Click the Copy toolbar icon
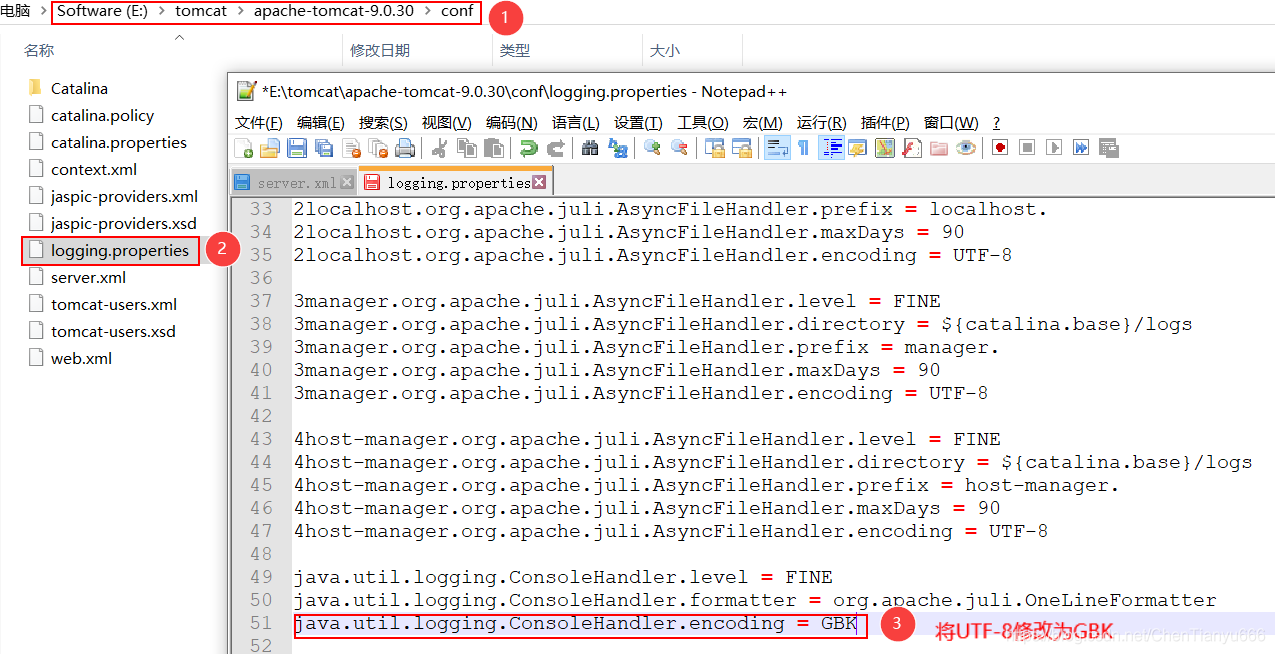 [466, 148]
